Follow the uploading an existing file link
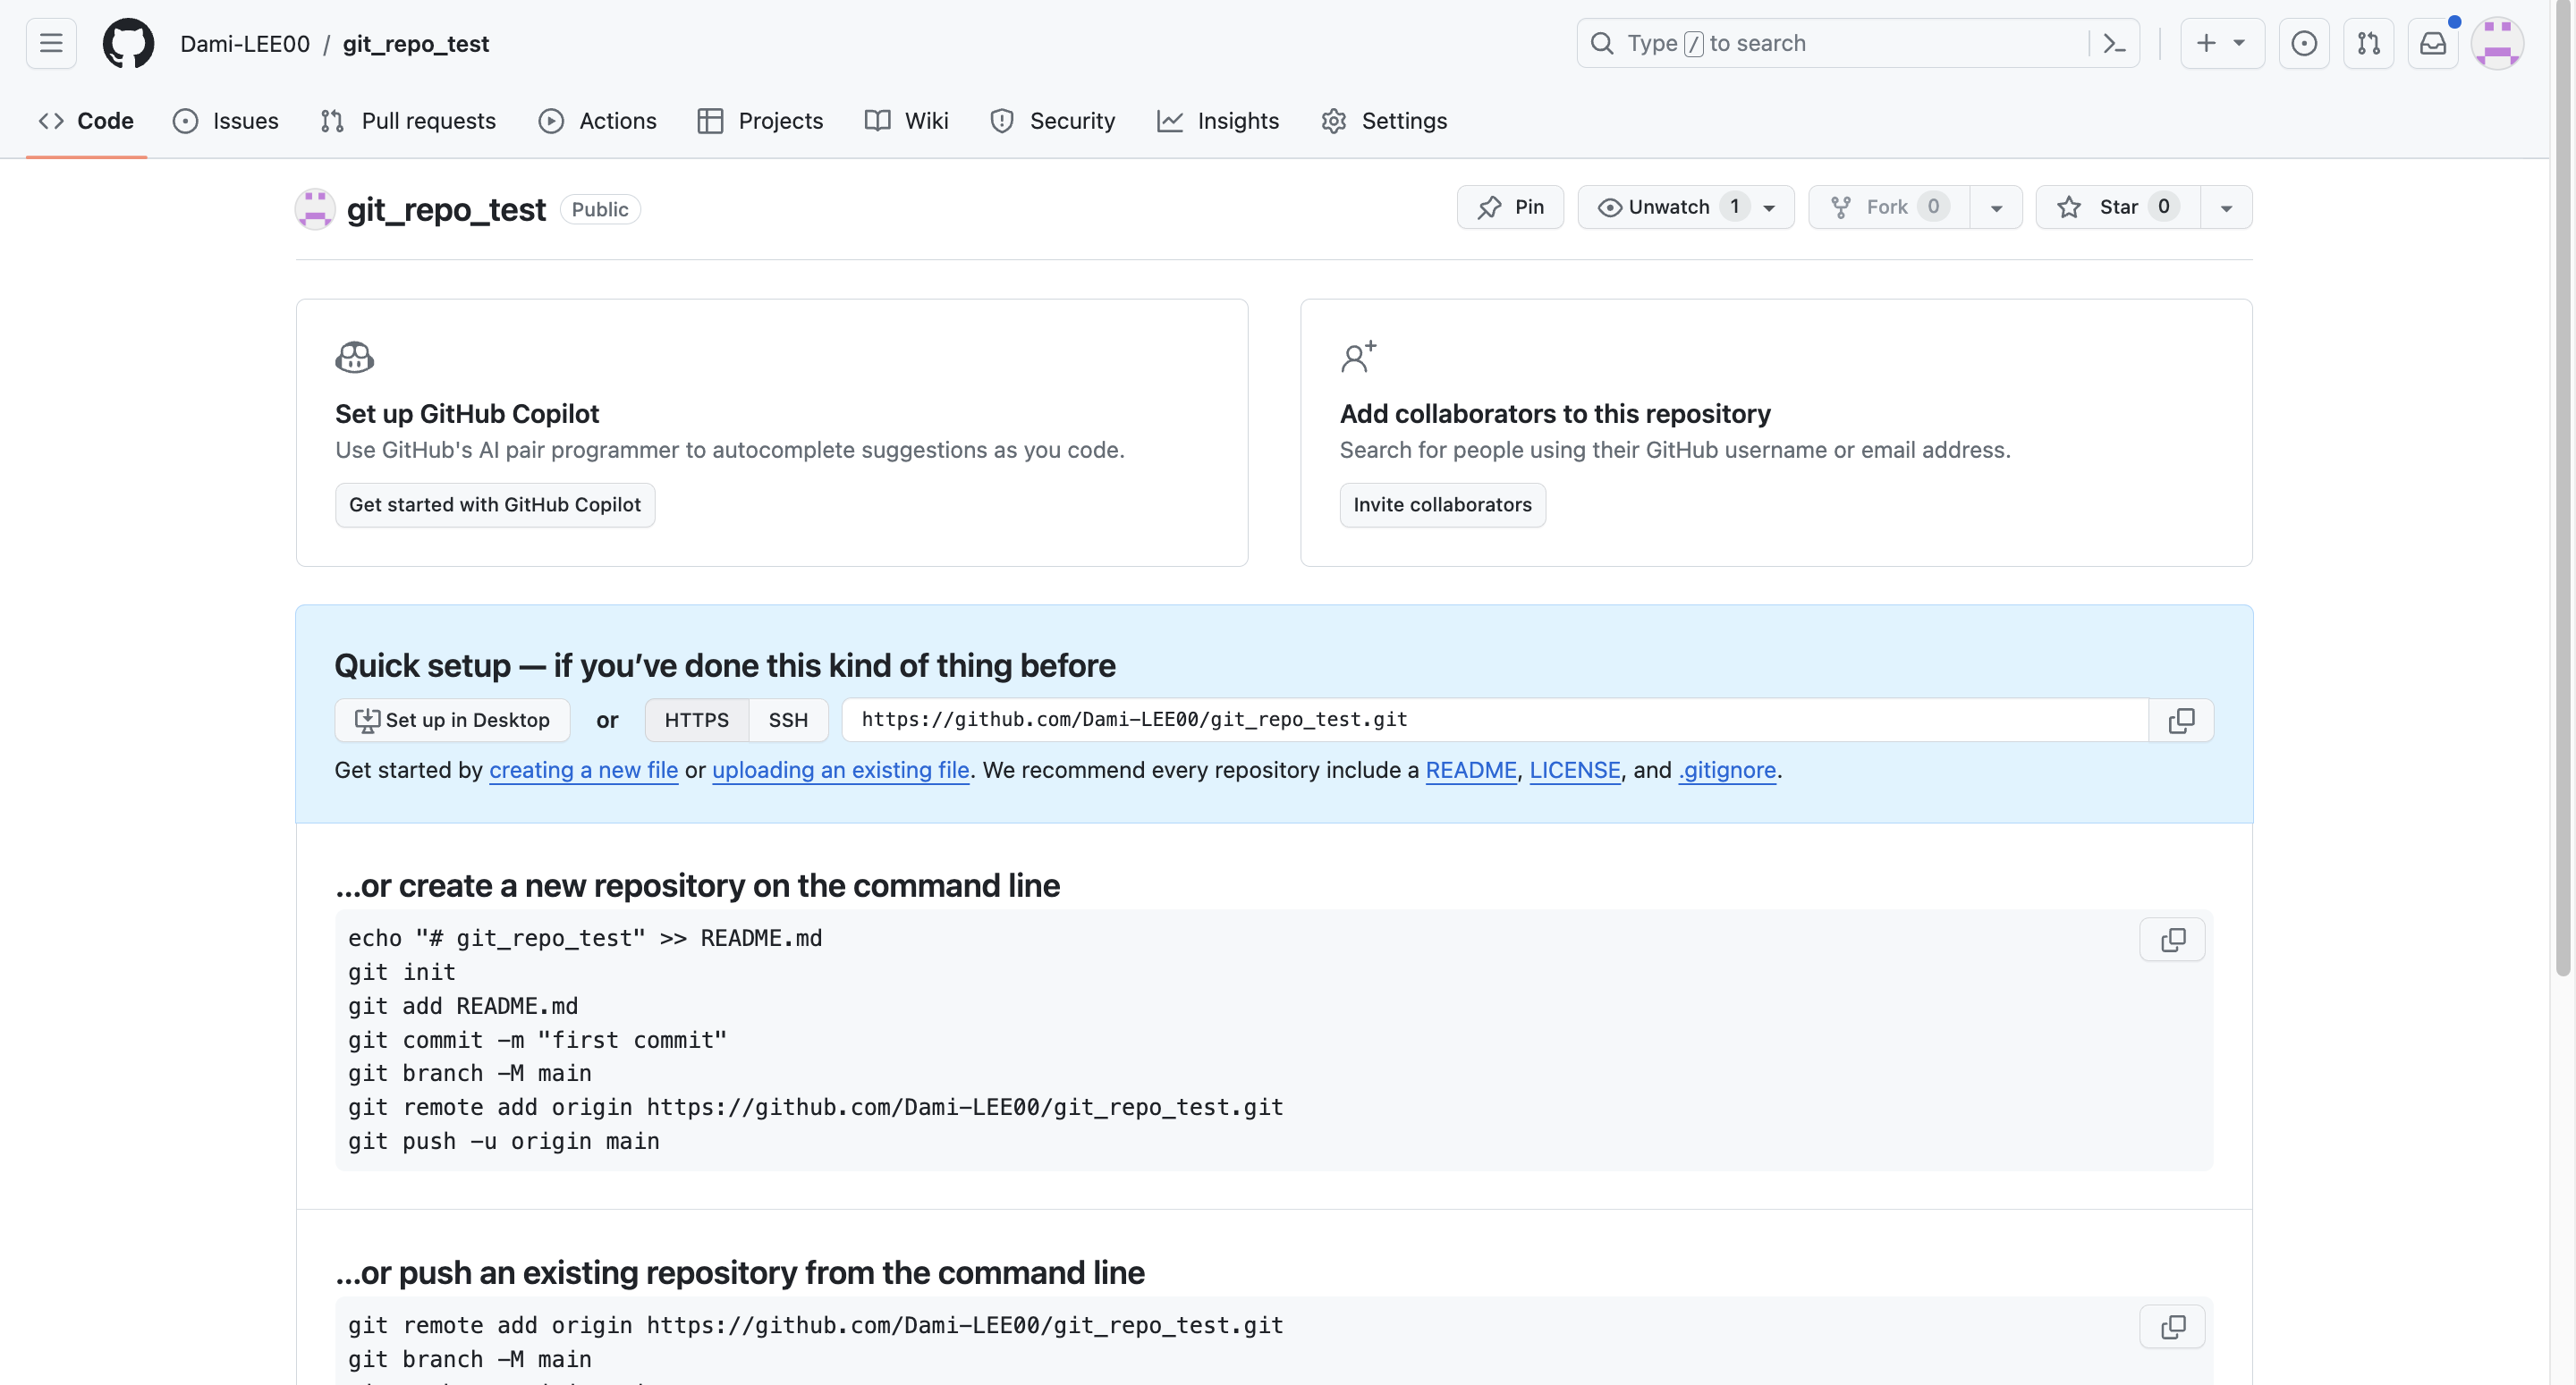Screen dimensions: 2576x1385 point(840,770)
